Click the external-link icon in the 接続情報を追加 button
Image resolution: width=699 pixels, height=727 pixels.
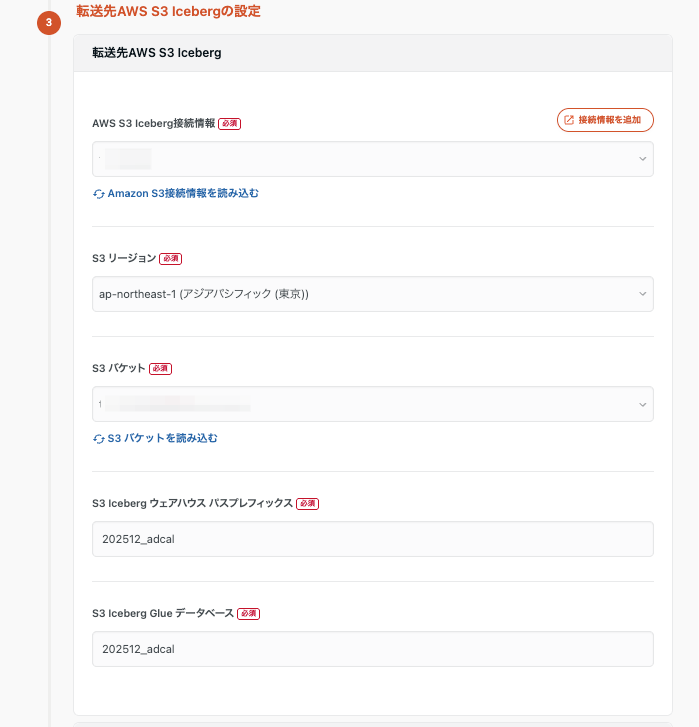pyautogui.click(x=569, y=120)
